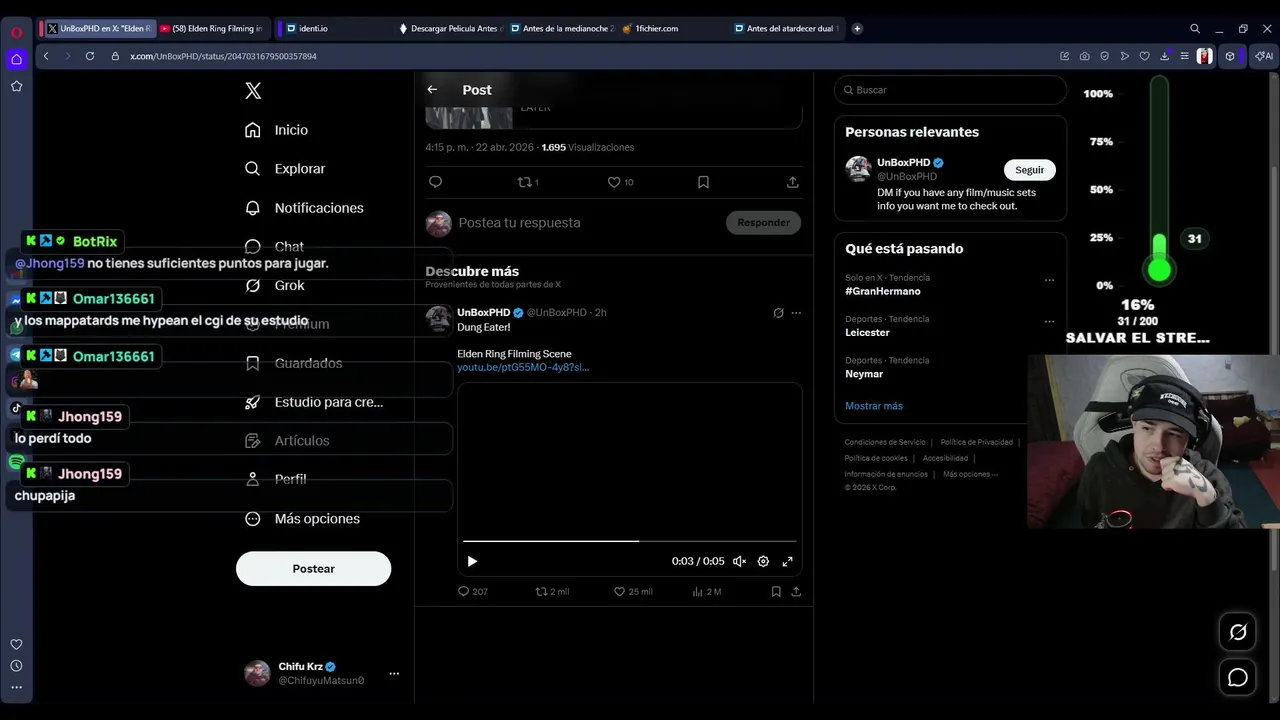Image resolution: width=1280 pixels, height=720 pixels.
Task: Open Estudio para creadores item
Action: [x=314, y=402]
